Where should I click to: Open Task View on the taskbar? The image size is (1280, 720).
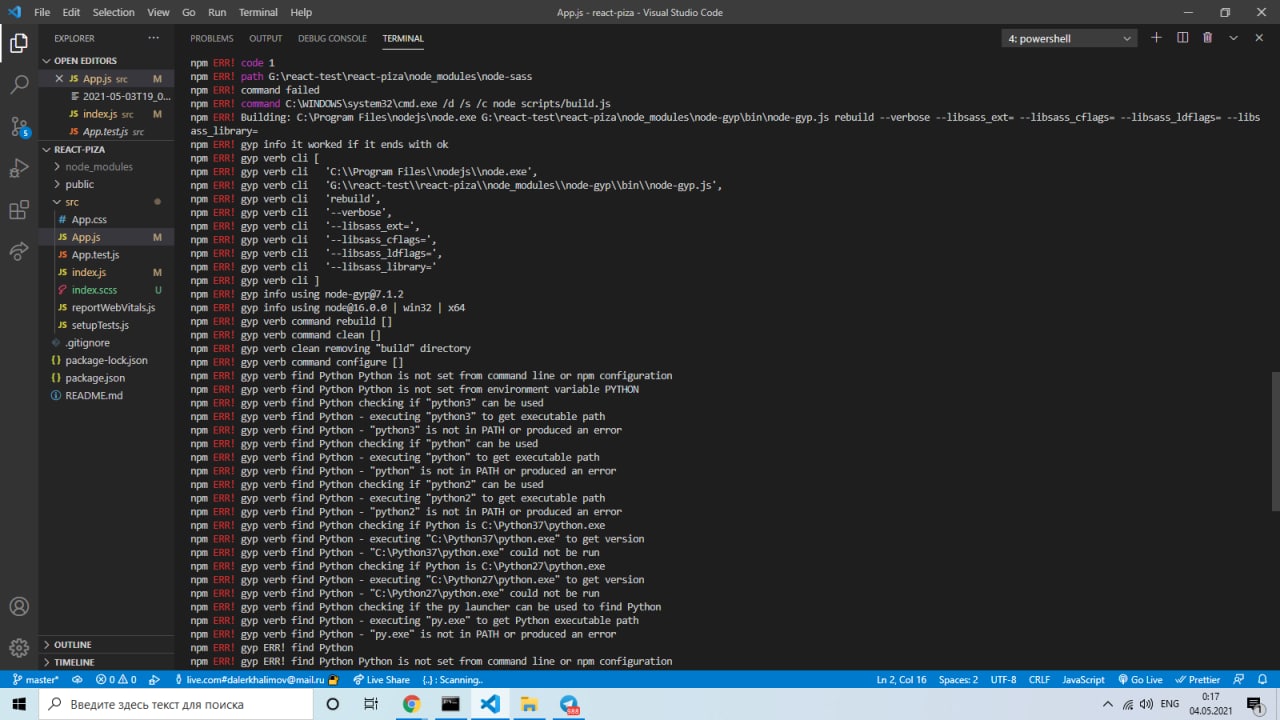point(371,704)
